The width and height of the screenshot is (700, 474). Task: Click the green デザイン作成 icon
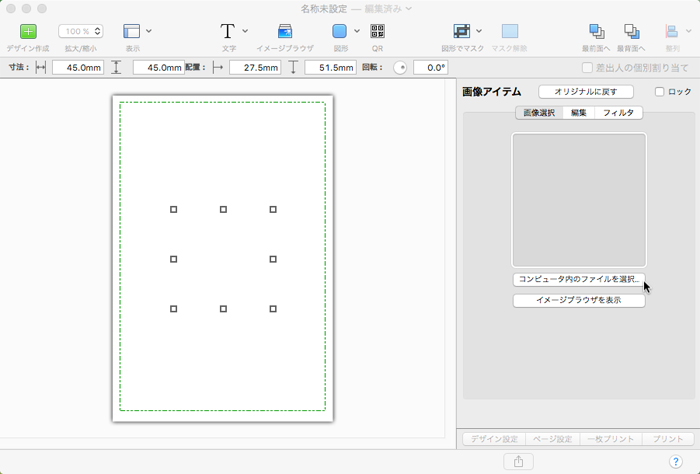pyautogui.click(x=28, y=31)
